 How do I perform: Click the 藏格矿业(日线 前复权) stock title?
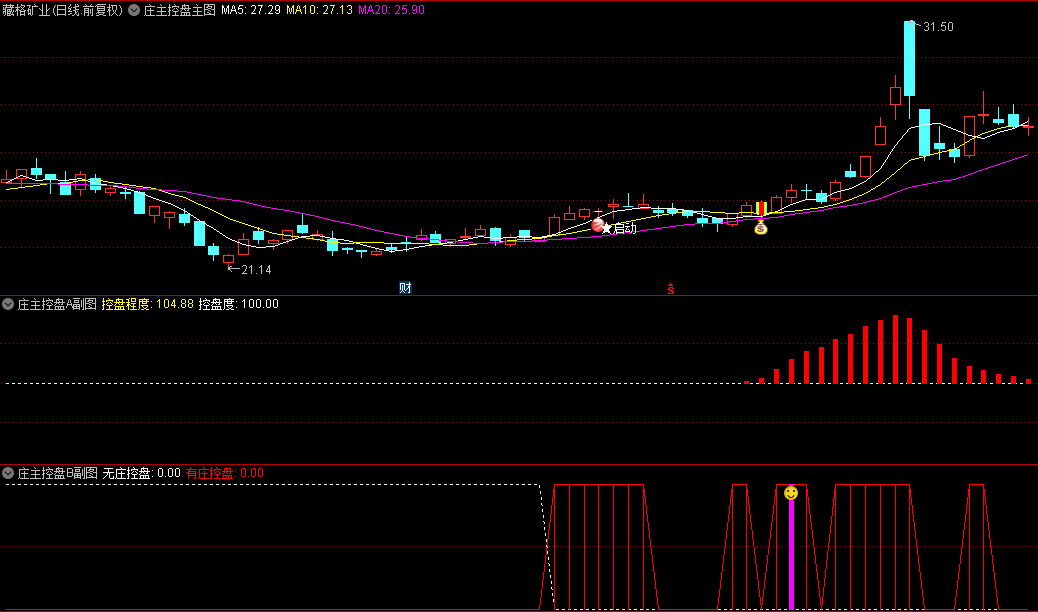point(62,10)
